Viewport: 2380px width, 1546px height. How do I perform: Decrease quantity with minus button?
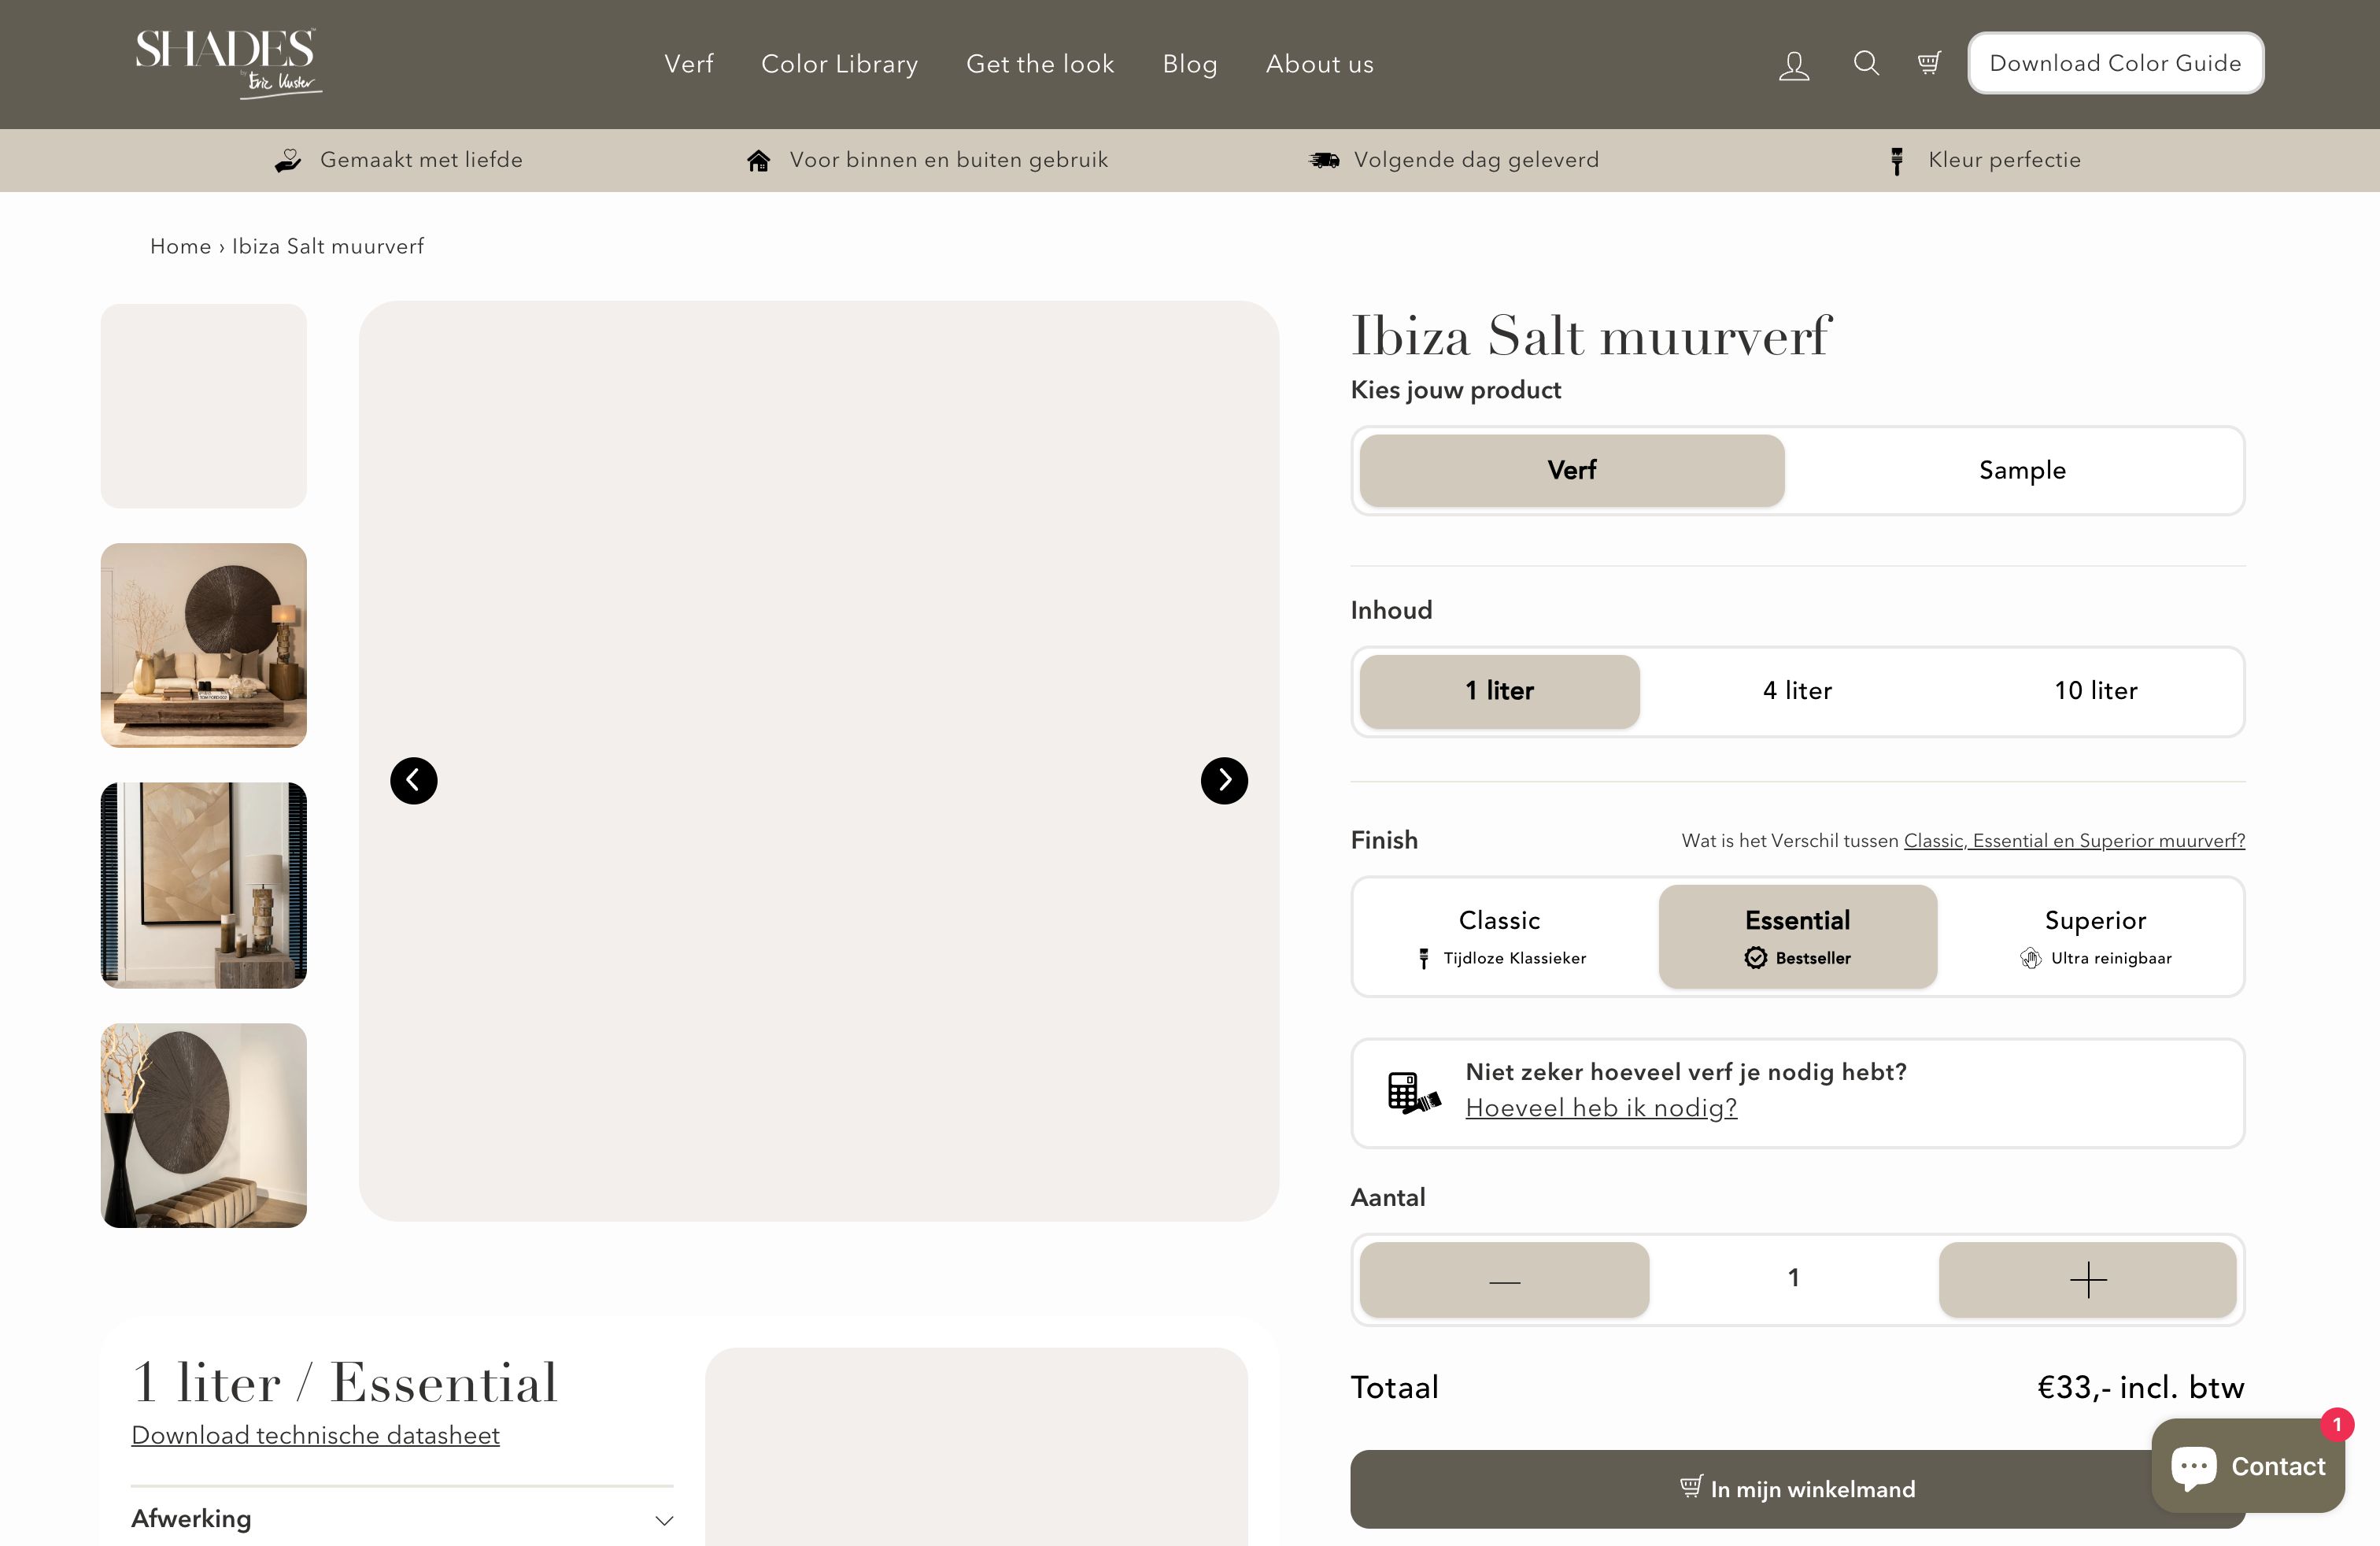[1503, 1279]
